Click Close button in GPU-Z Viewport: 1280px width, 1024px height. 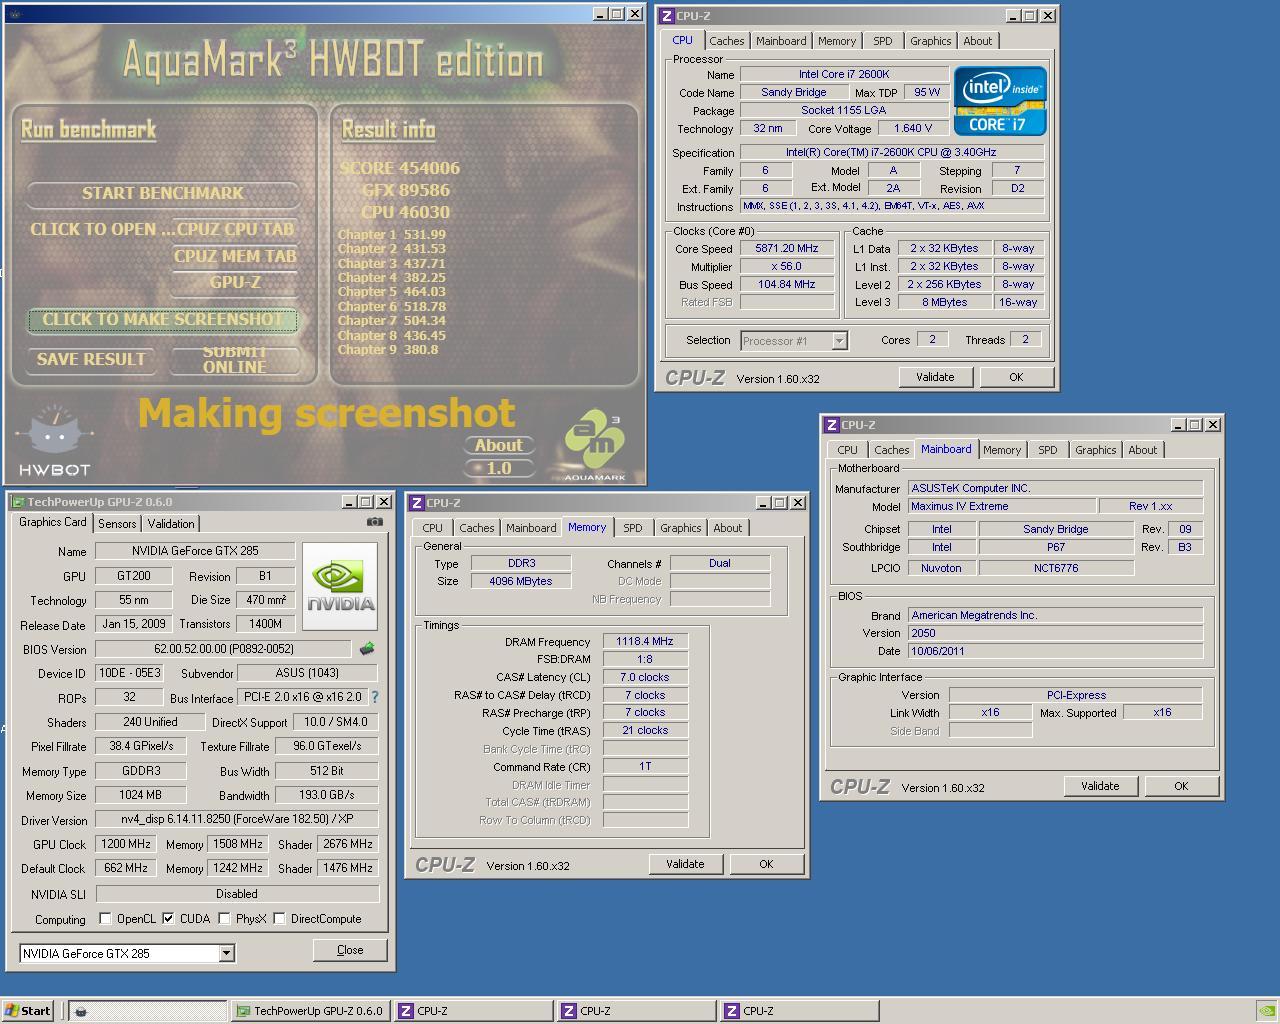coord(350,950)
